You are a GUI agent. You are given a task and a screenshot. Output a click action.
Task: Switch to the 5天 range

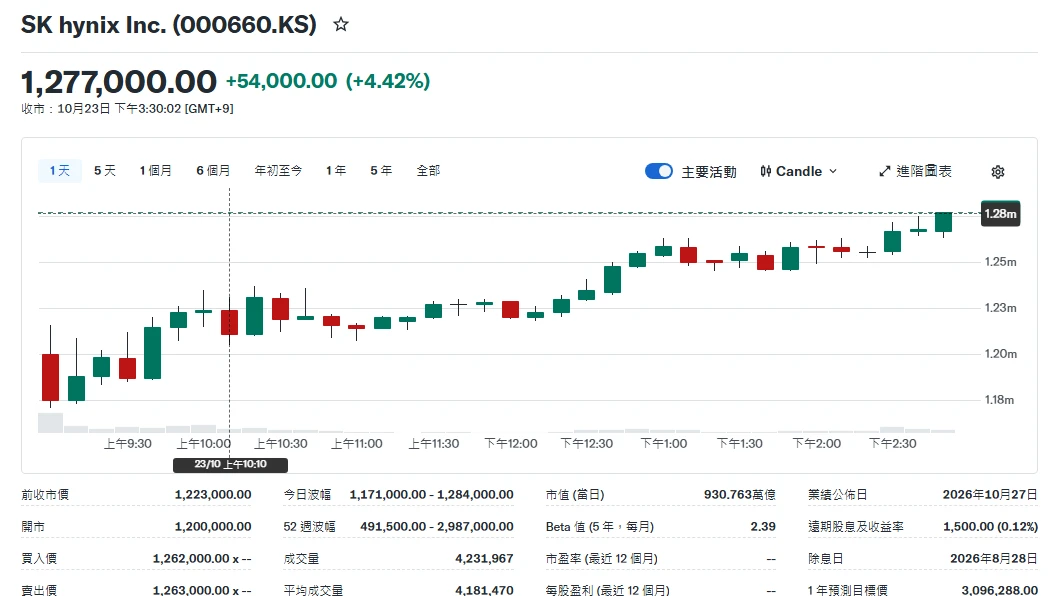[105, 171]
